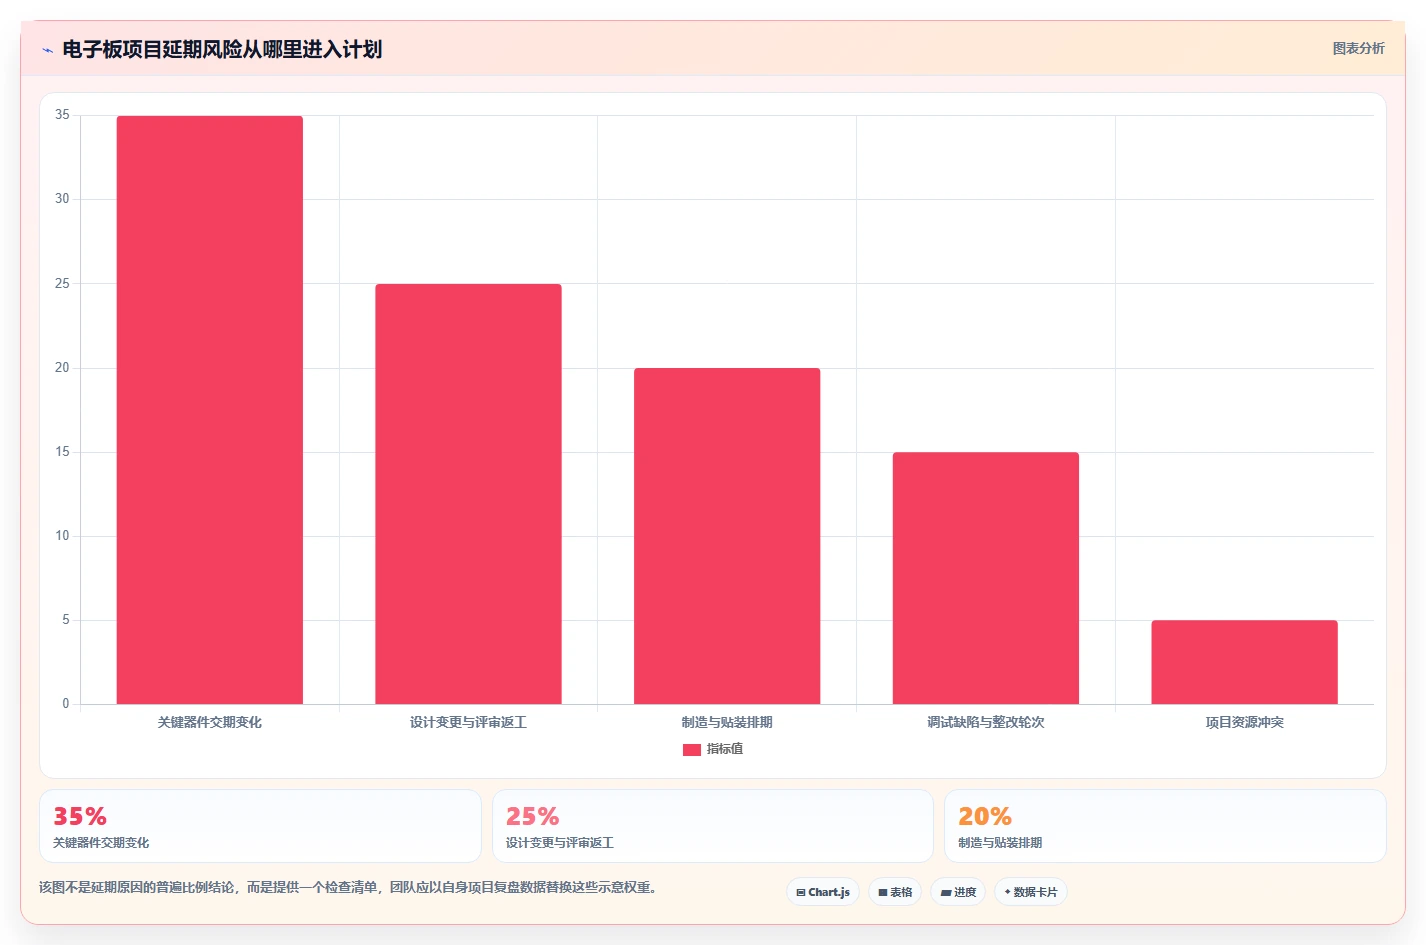Screen dimensions: 1426x945
Task: Click the 项目资源冲突 bar in chart
Action: pyautogui.click(x=1244, y=662)
